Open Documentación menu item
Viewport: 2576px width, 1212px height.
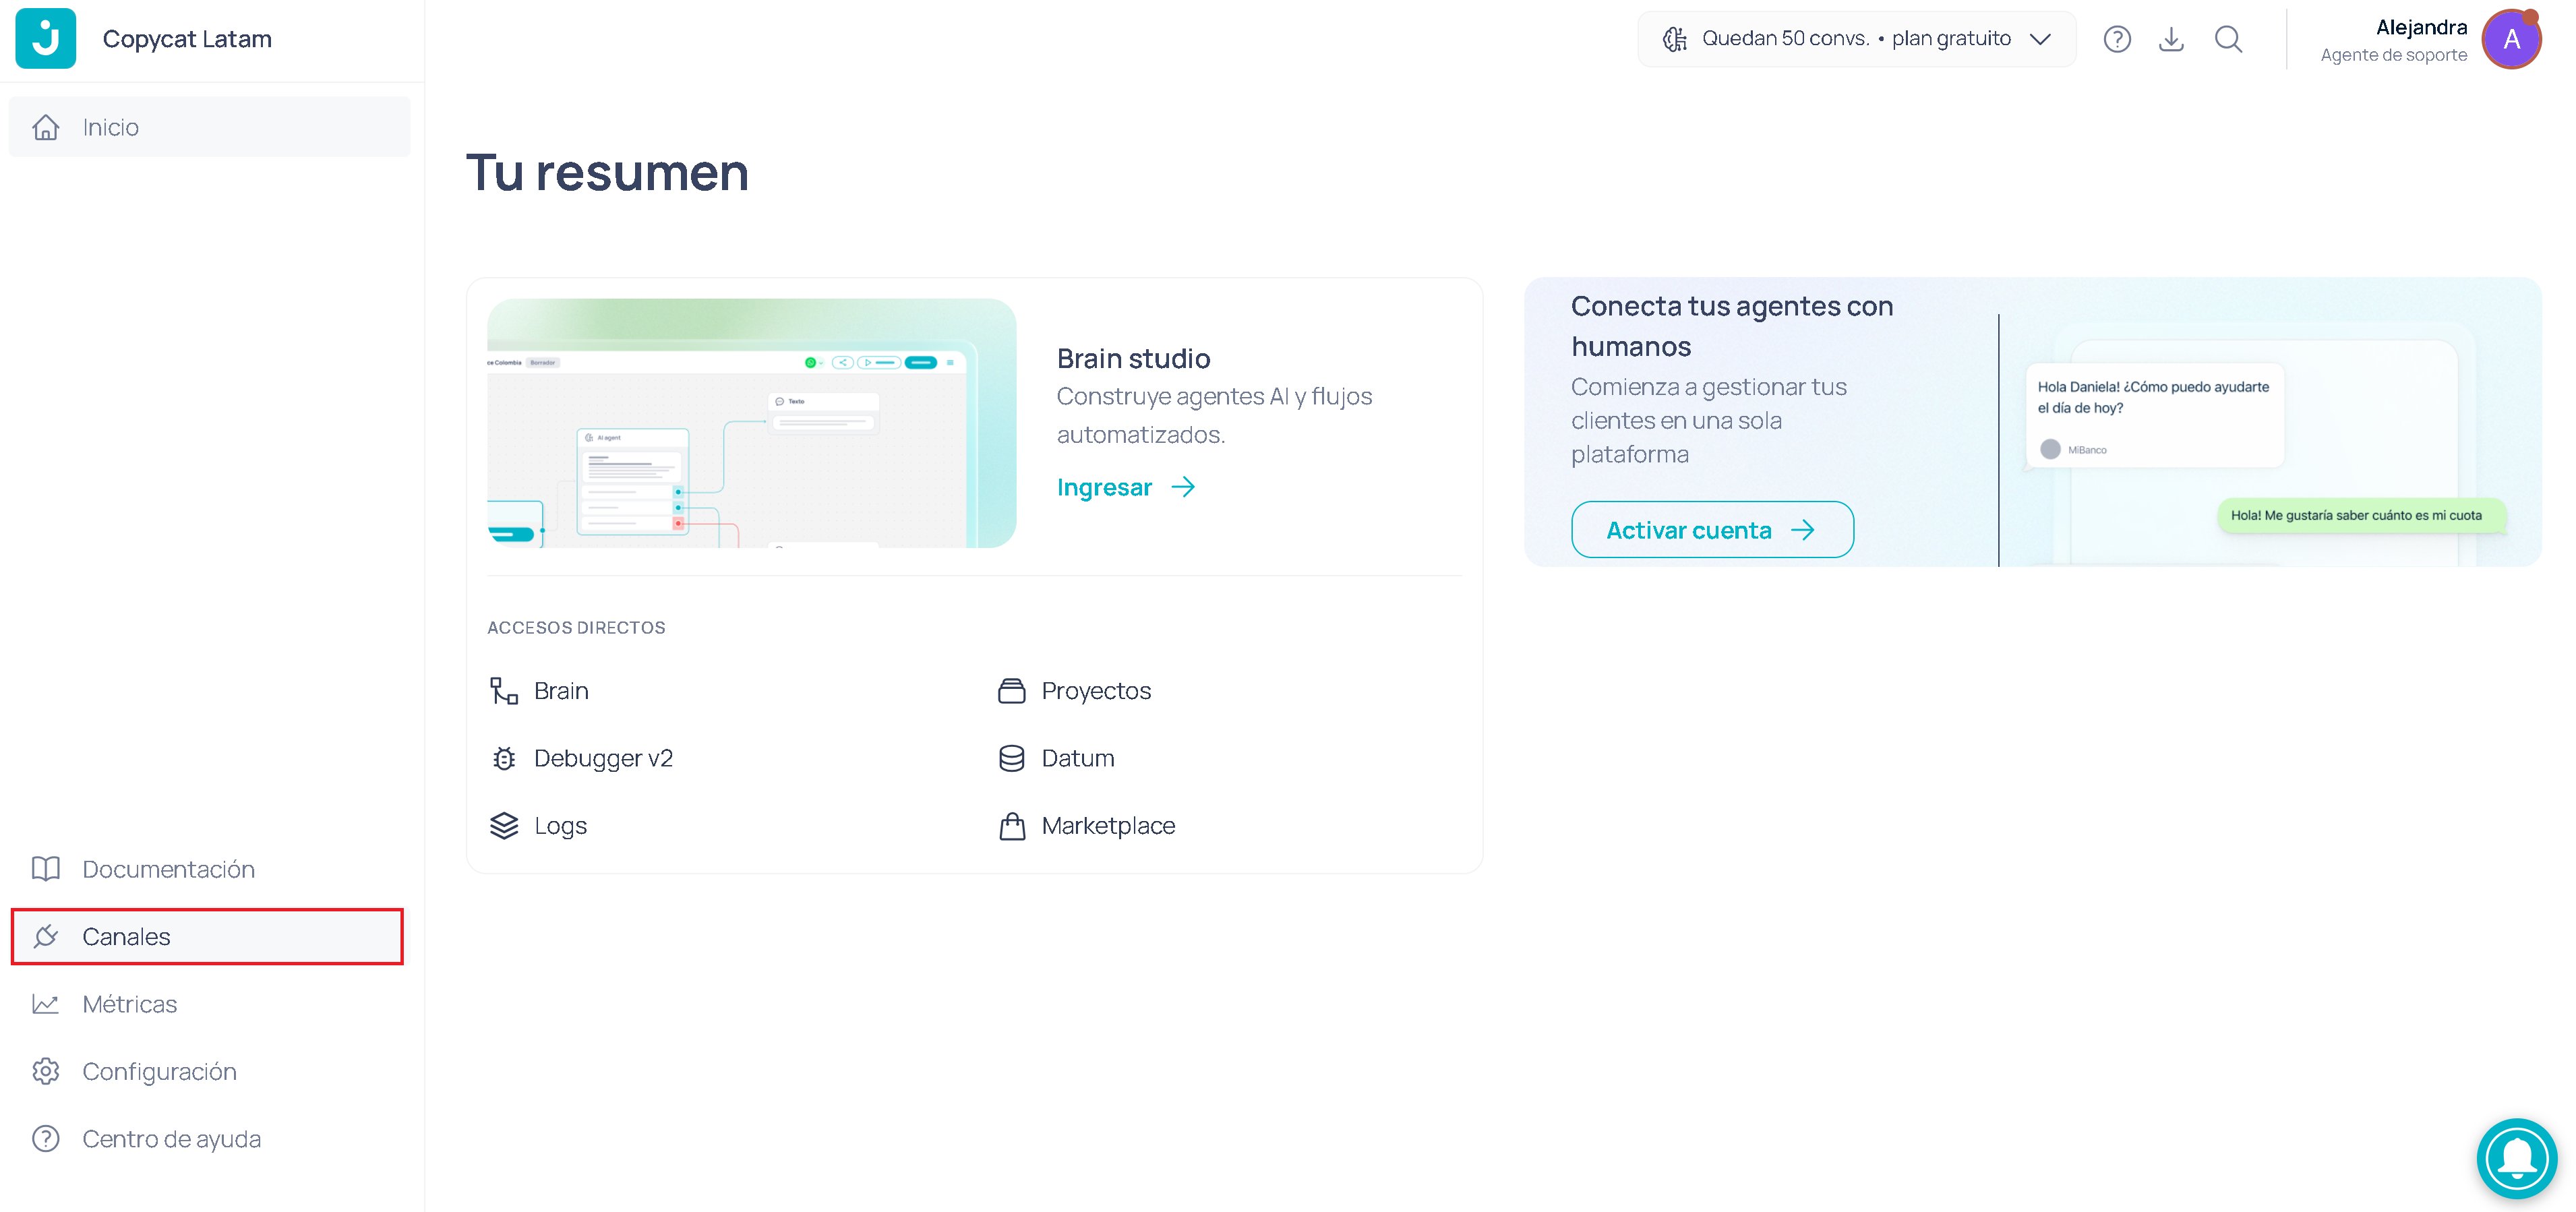[x=209, y=869]
